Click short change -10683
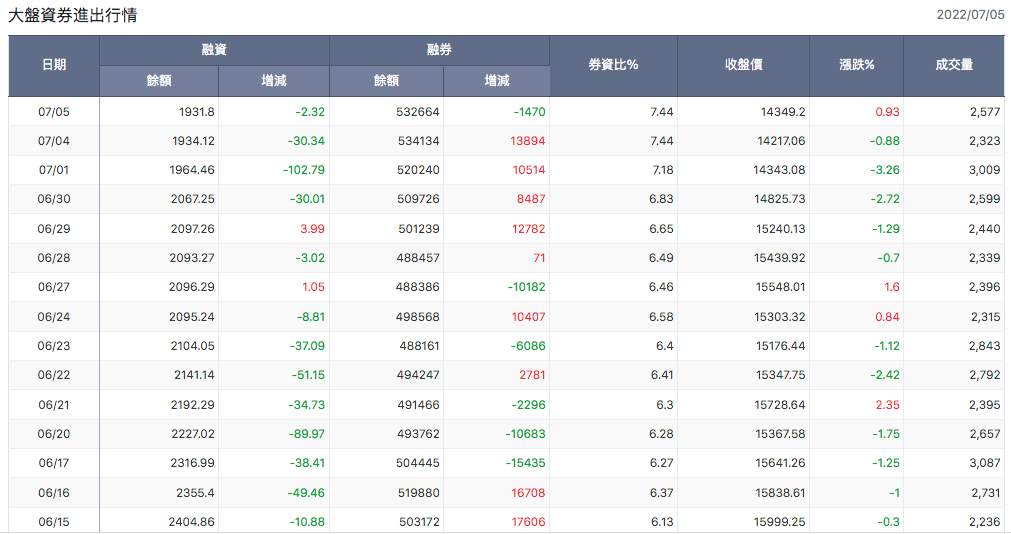This screenshot has height=534, width=1011. tap(525, 434)
